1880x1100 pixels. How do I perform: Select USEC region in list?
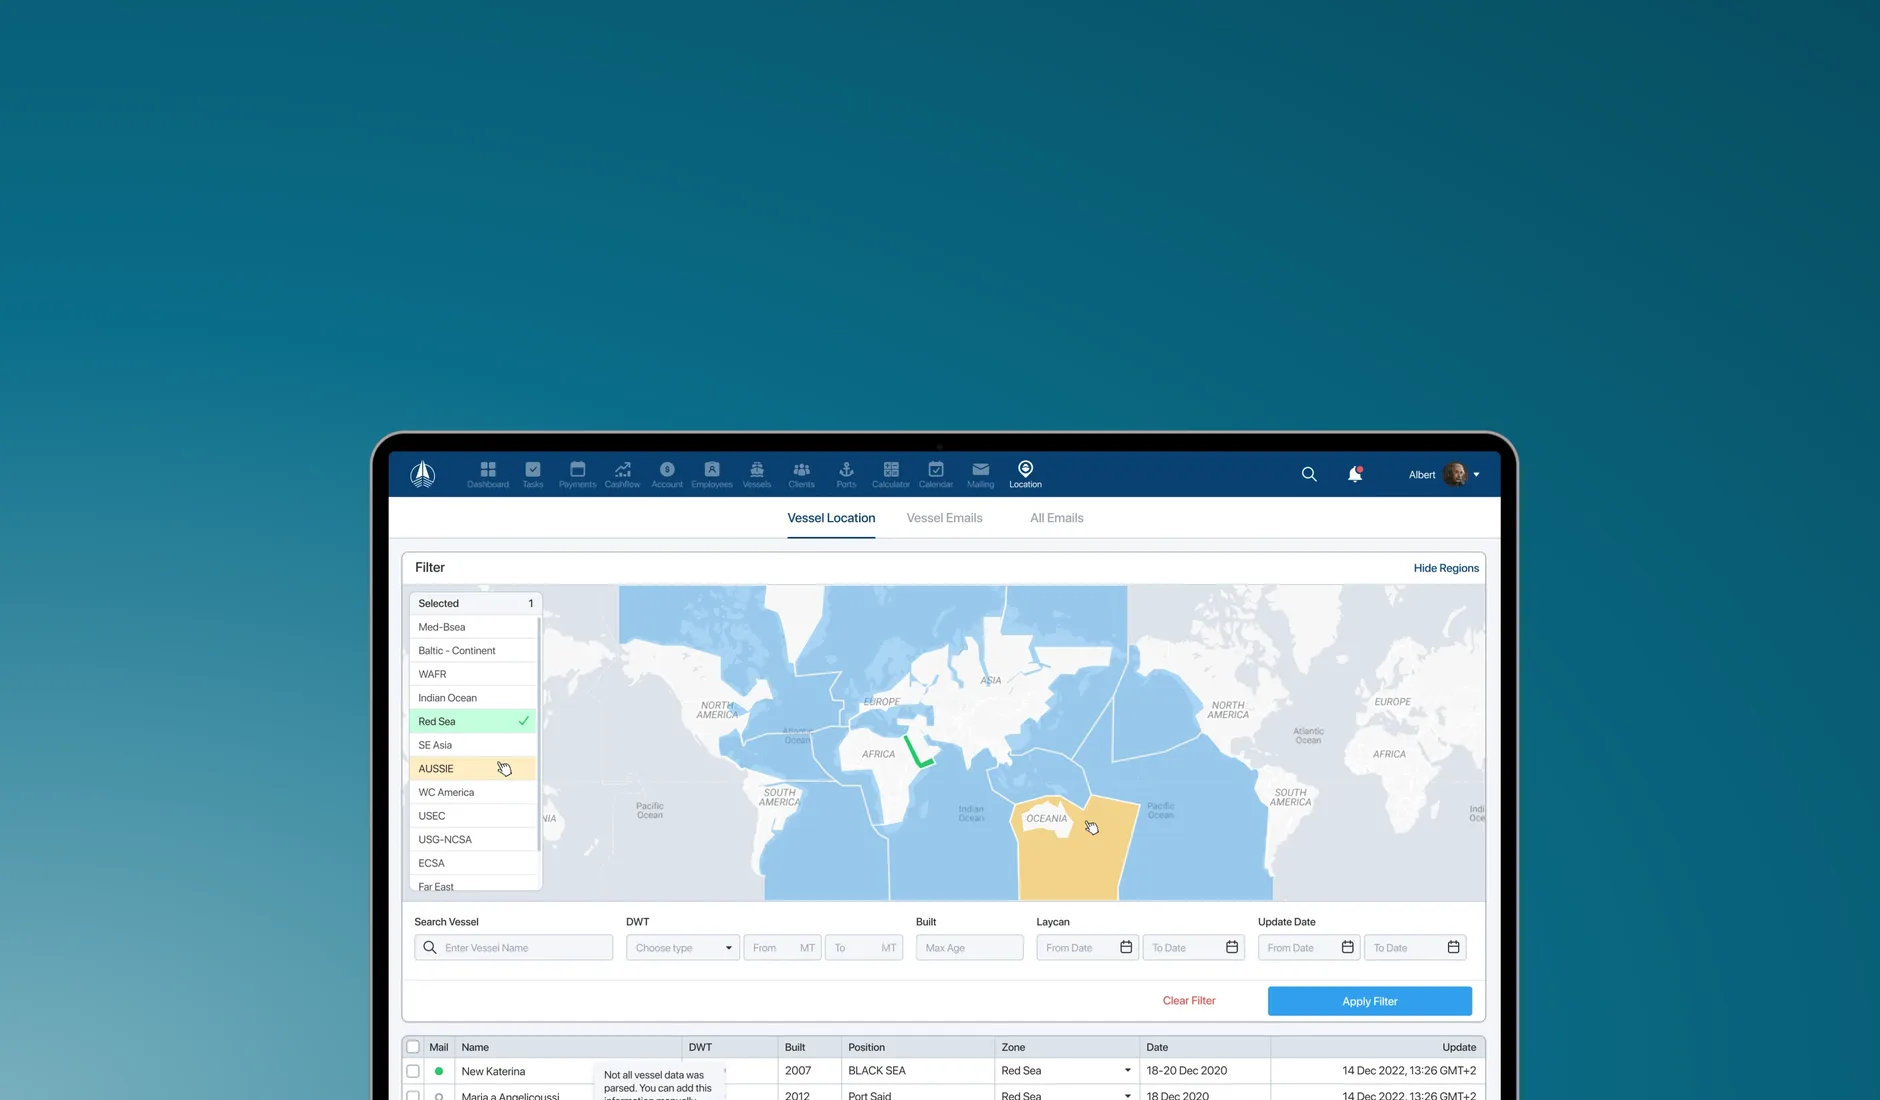click(x=472, y=816)
